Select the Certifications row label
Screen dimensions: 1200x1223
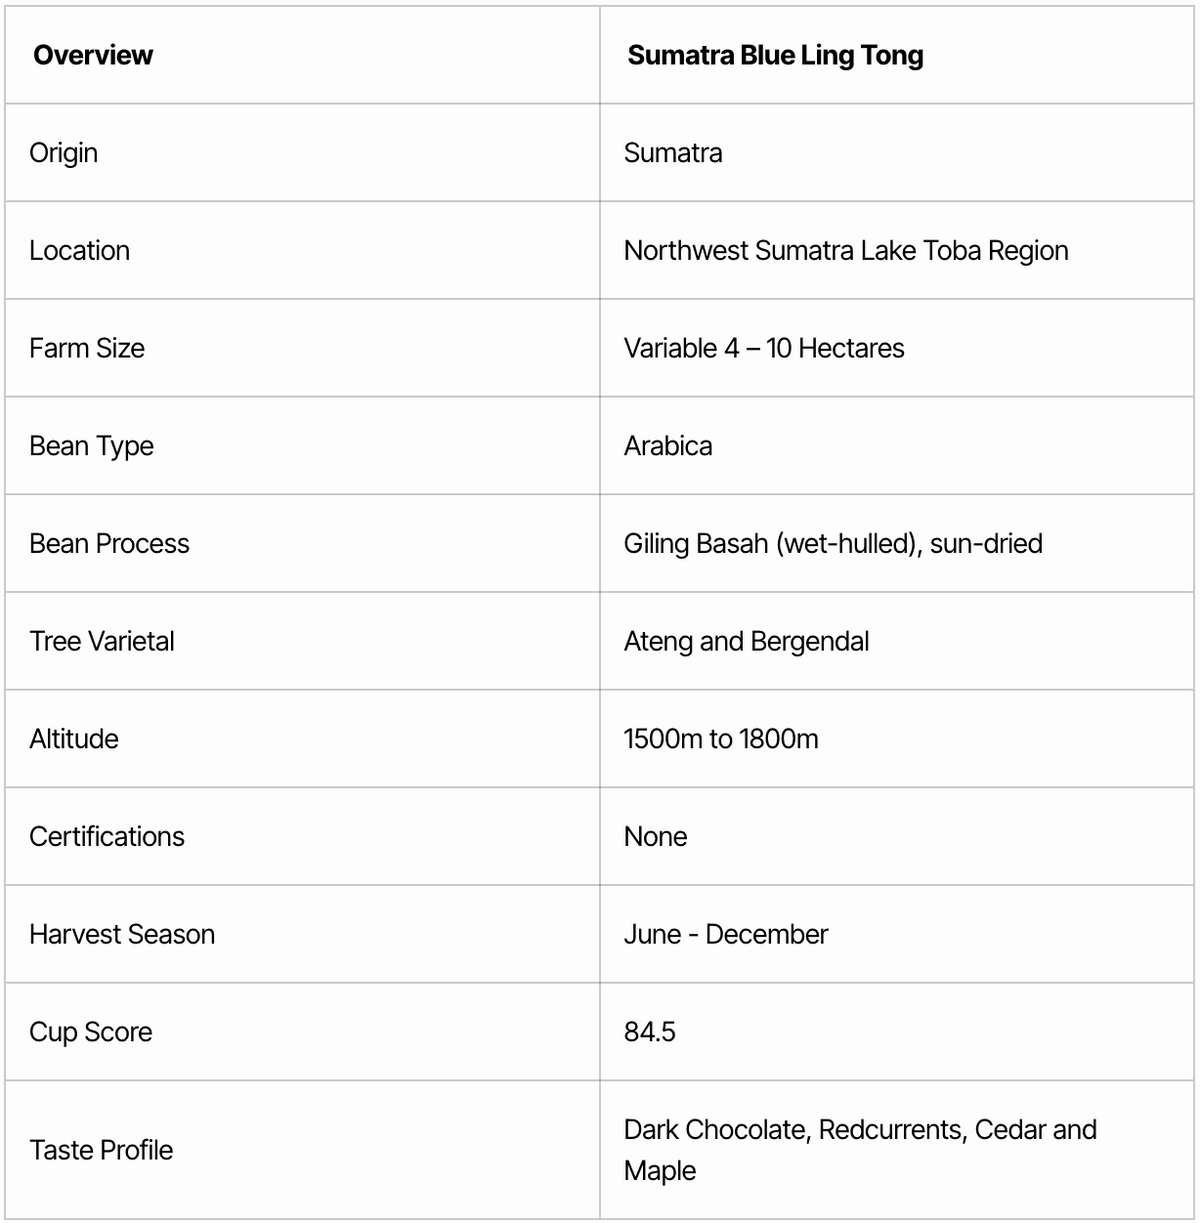pyautogui.click(x=107, y=836)
